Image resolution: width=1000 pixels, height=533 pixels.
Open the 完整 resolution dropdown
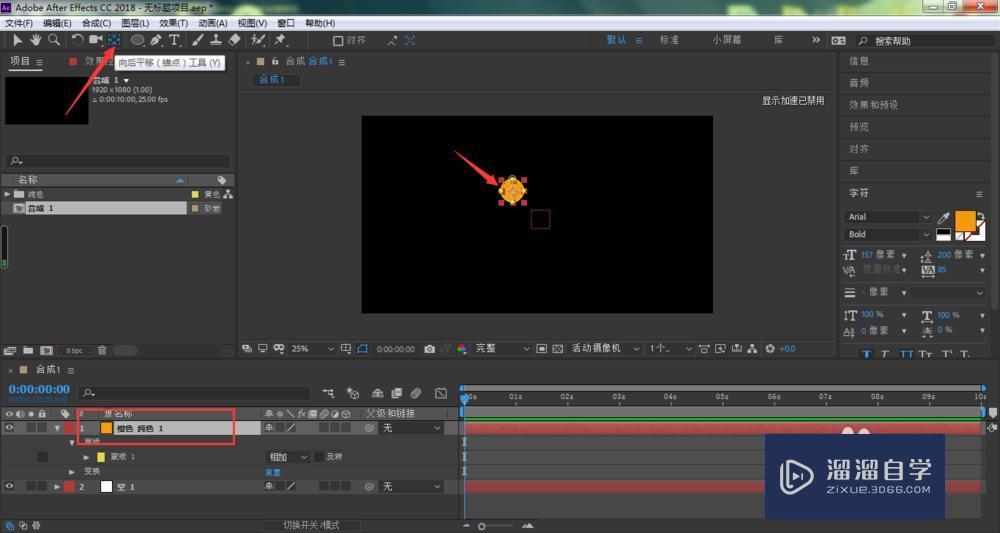pos(502,349)
